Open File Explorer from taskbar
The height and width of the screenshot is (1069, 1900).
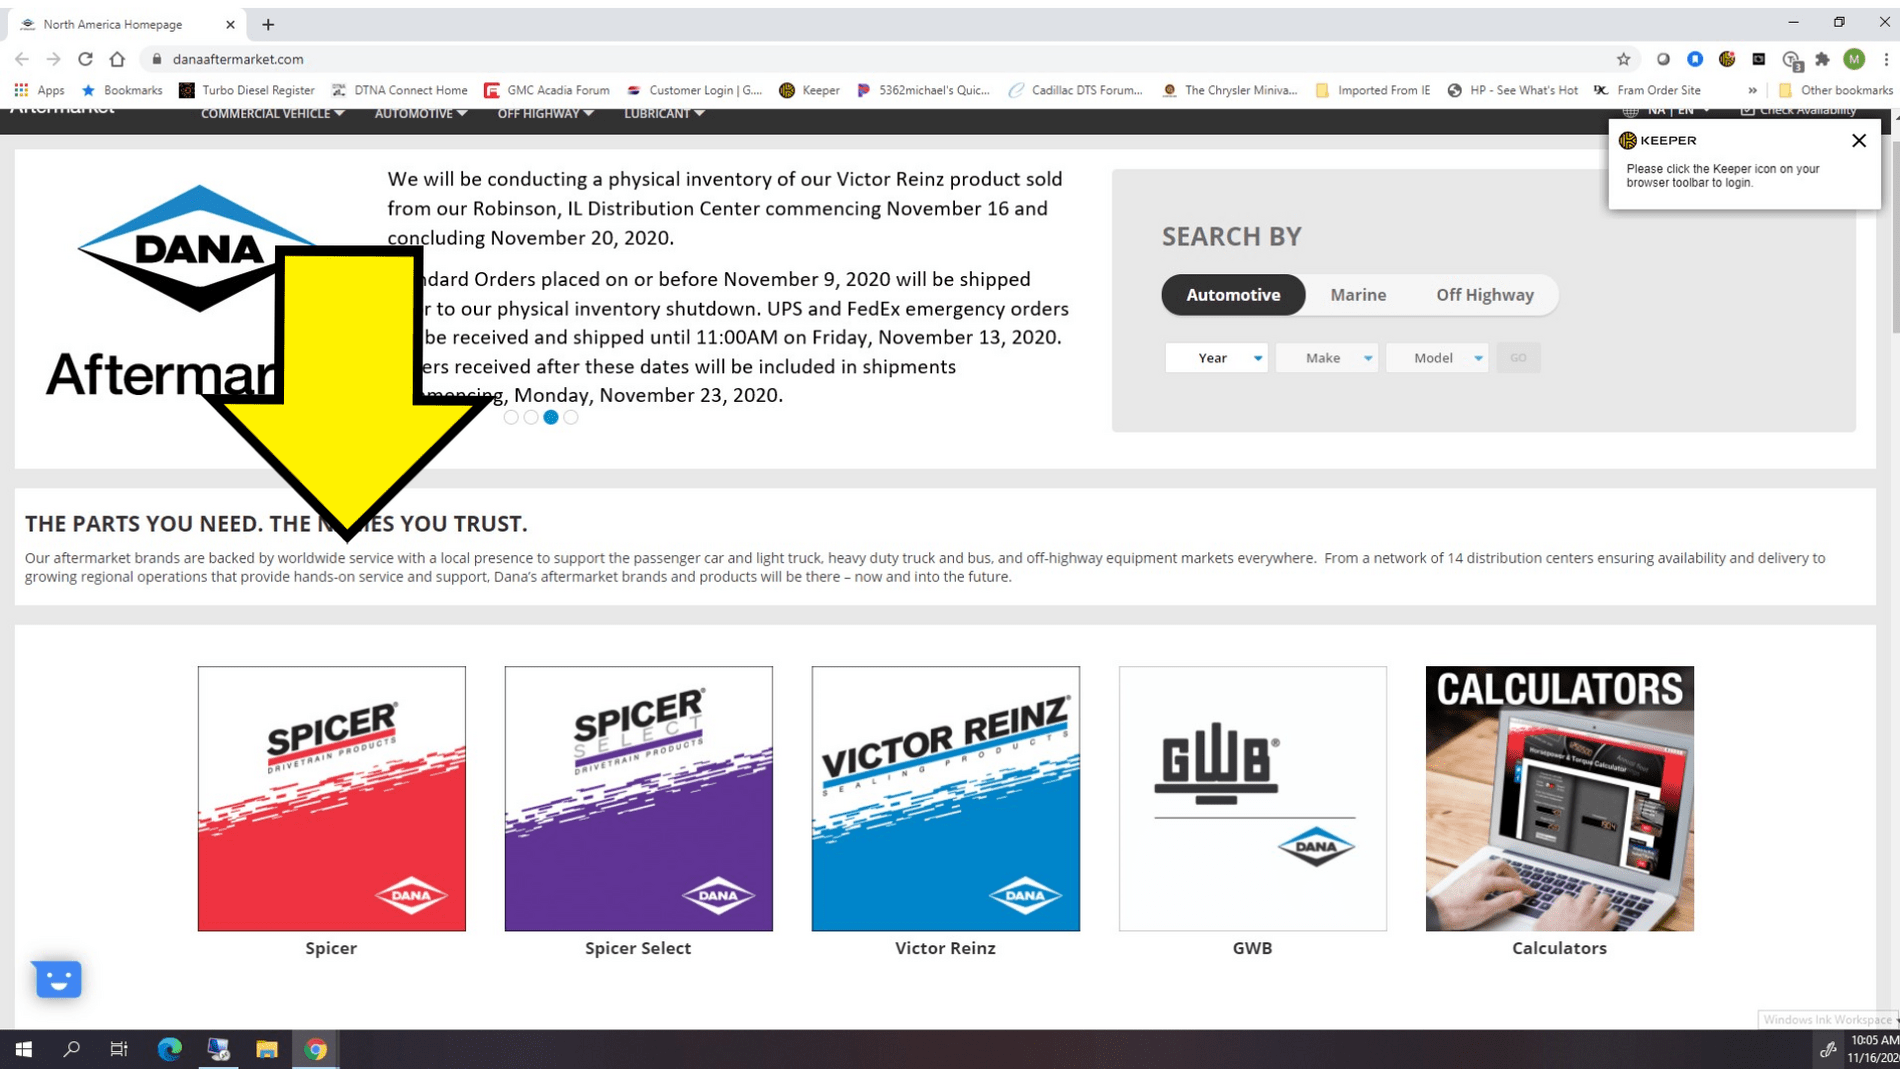[x=266, y=1049]
